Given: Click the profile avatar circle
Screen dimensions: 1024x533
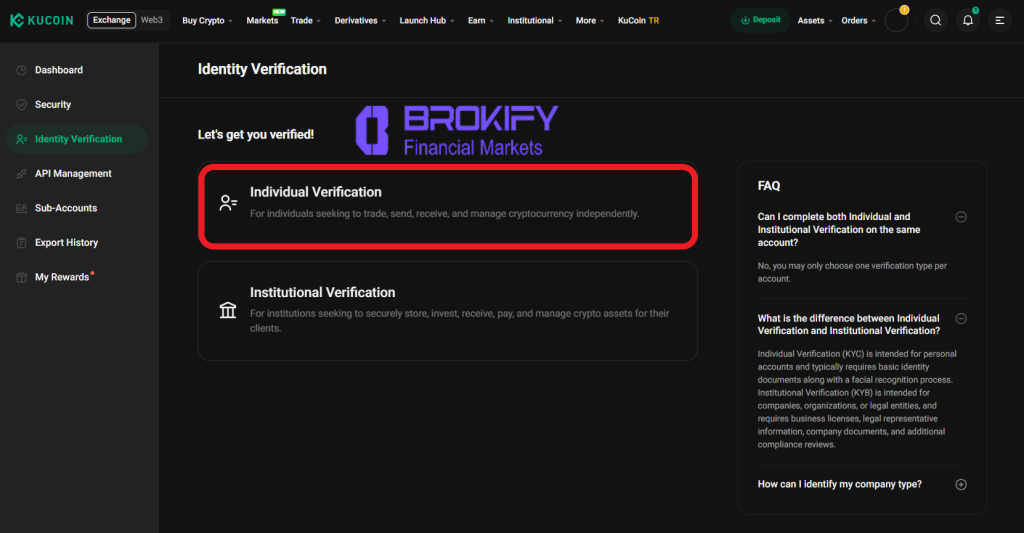Looking at the screenshot, I should pyautogui.click(x=896, y=20).
